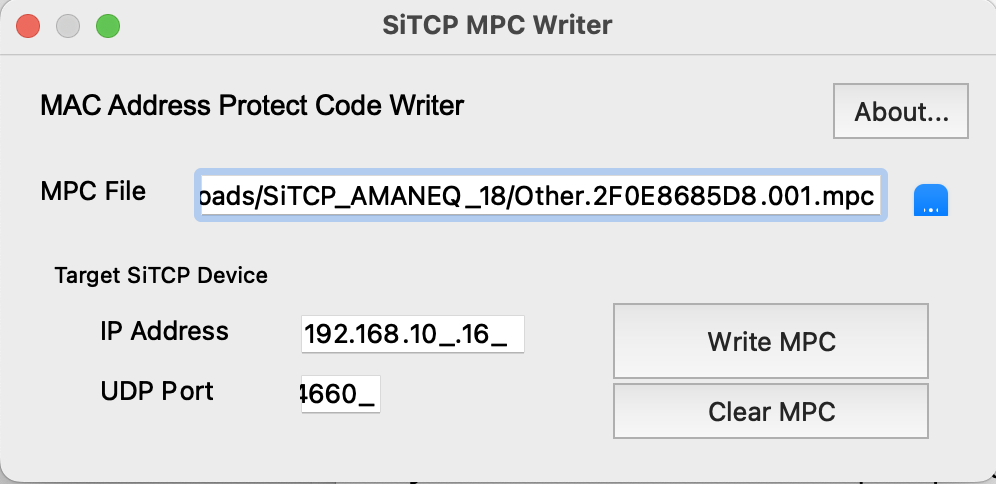Image resolution: width=996 pixels, height=484 pixels.
Task: Open the About dialog
Action: click(901, 112)
